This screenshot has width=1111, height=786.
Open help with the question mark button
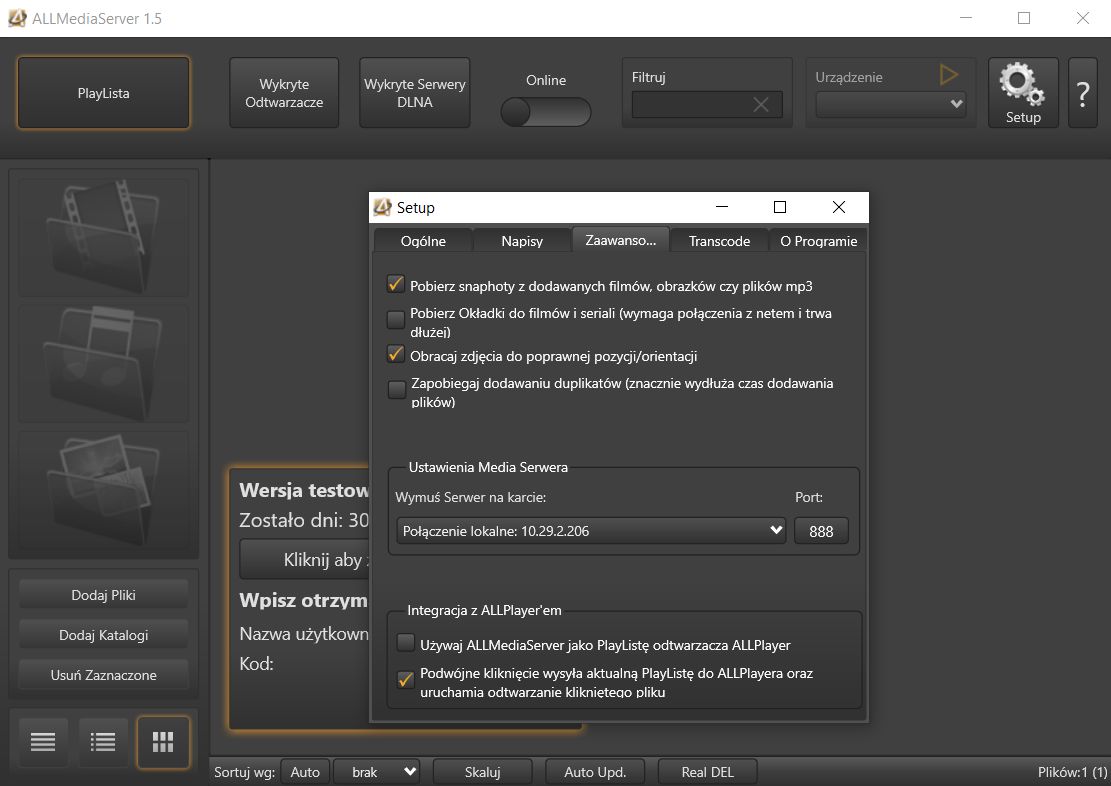pyautogui.click(x=1083, y=93)
